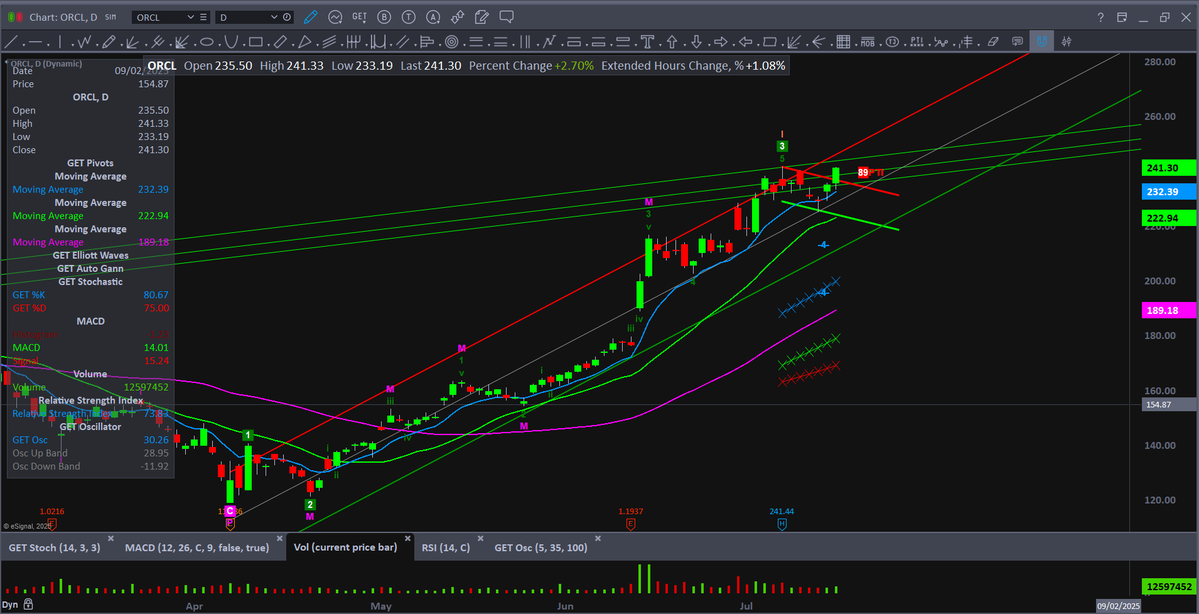Toggle the magnet snap mode
The height and width of the screenshot is (614, 1199).
(1041, 41)
